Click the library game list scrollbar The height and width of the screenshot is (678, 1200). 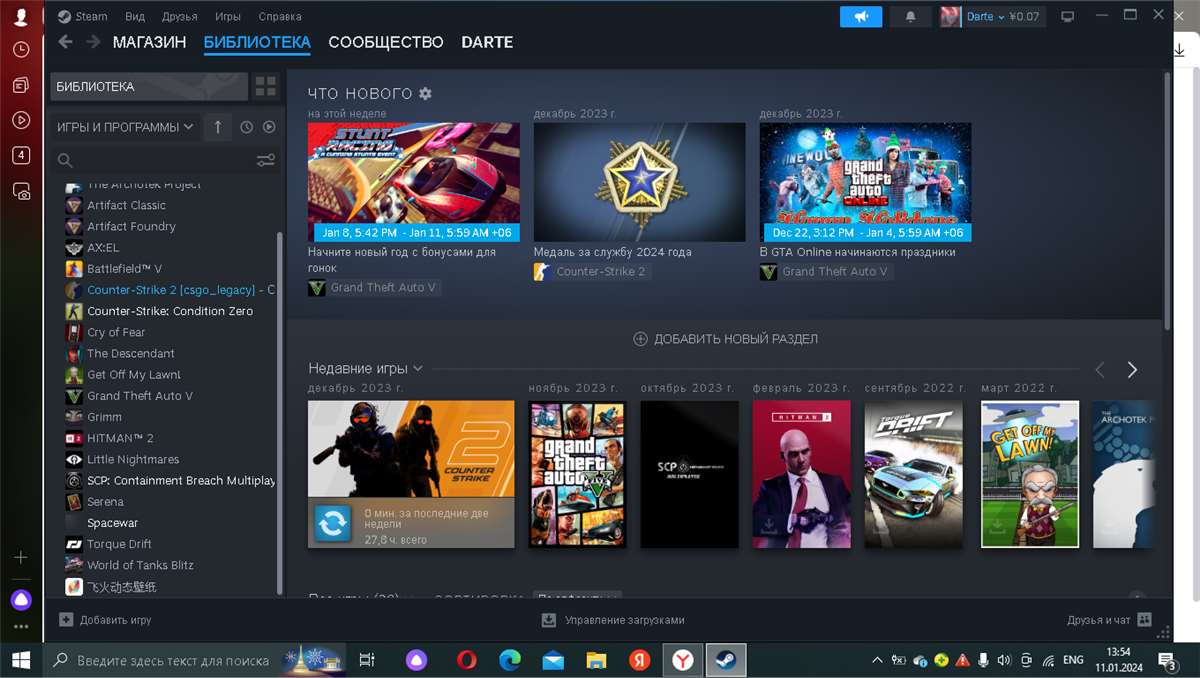(x=280, y=400)
